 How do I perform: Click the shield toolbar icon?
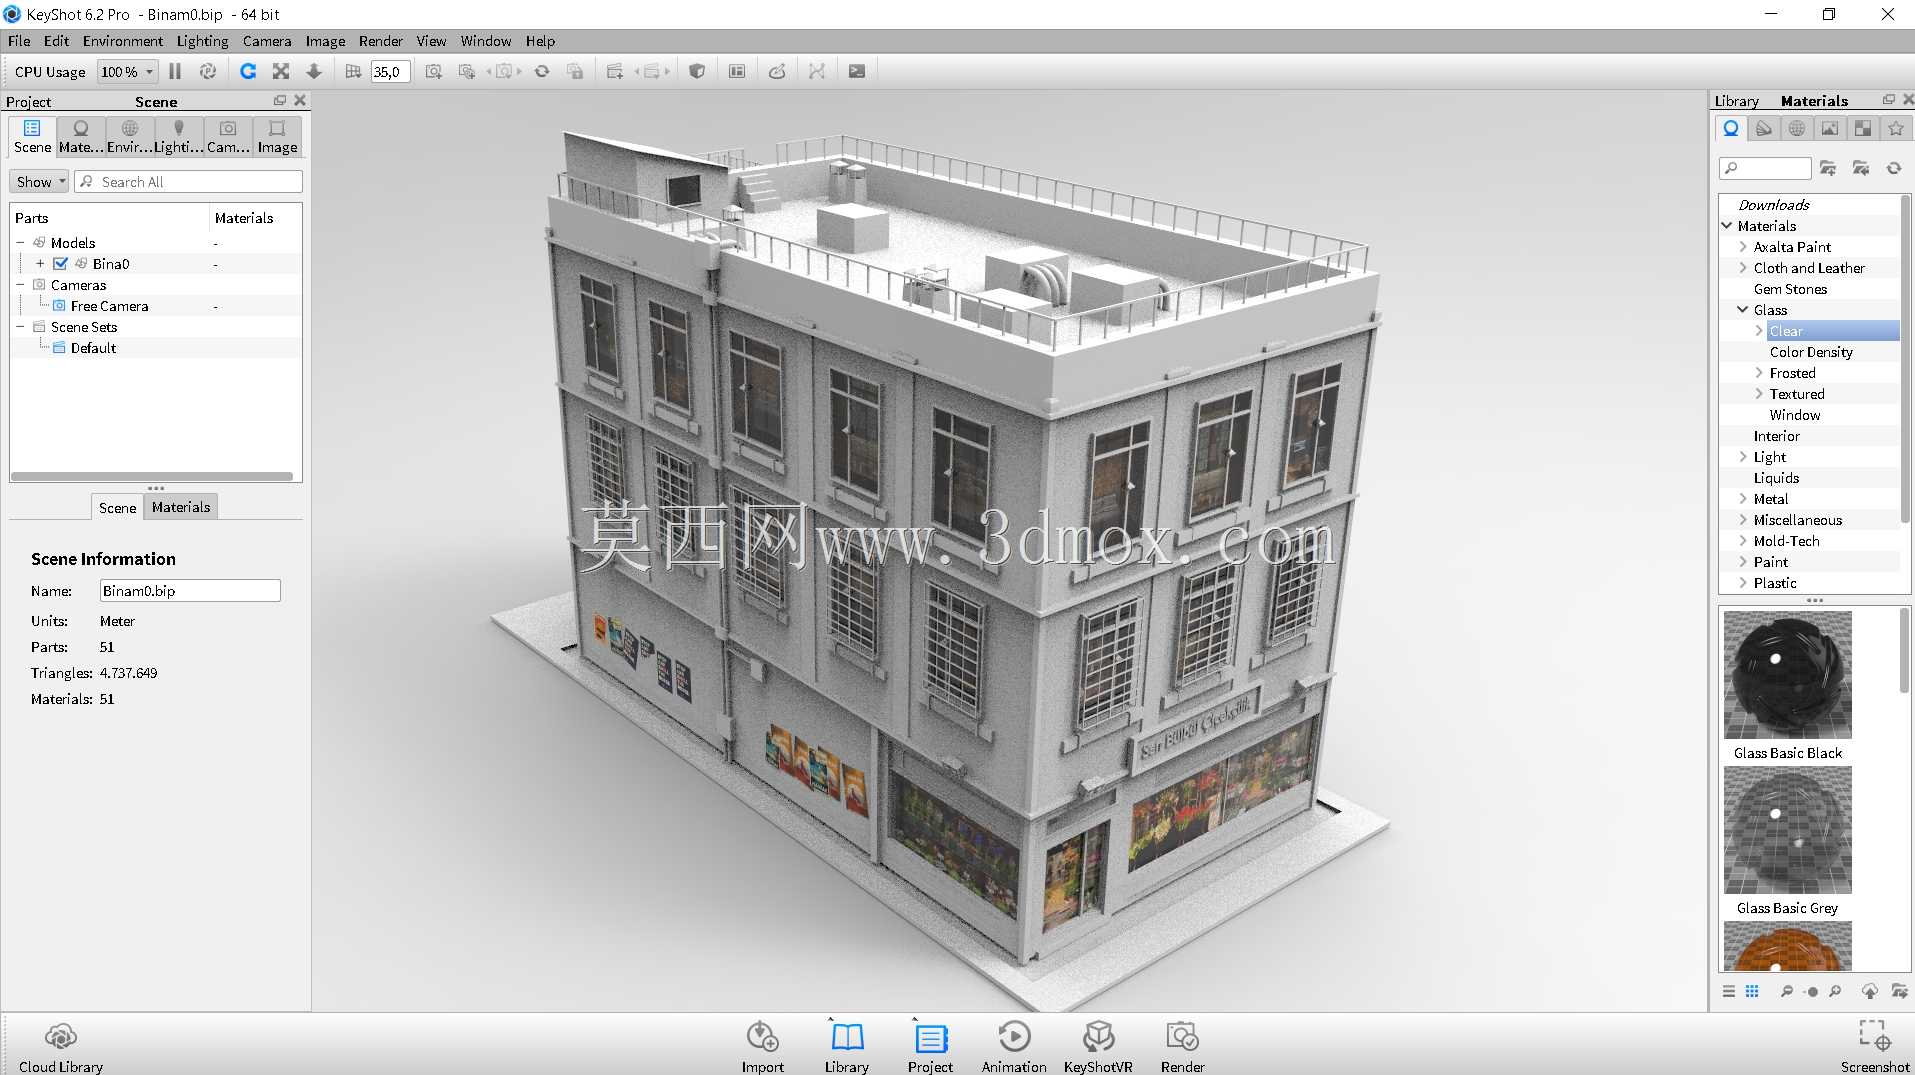697,71
